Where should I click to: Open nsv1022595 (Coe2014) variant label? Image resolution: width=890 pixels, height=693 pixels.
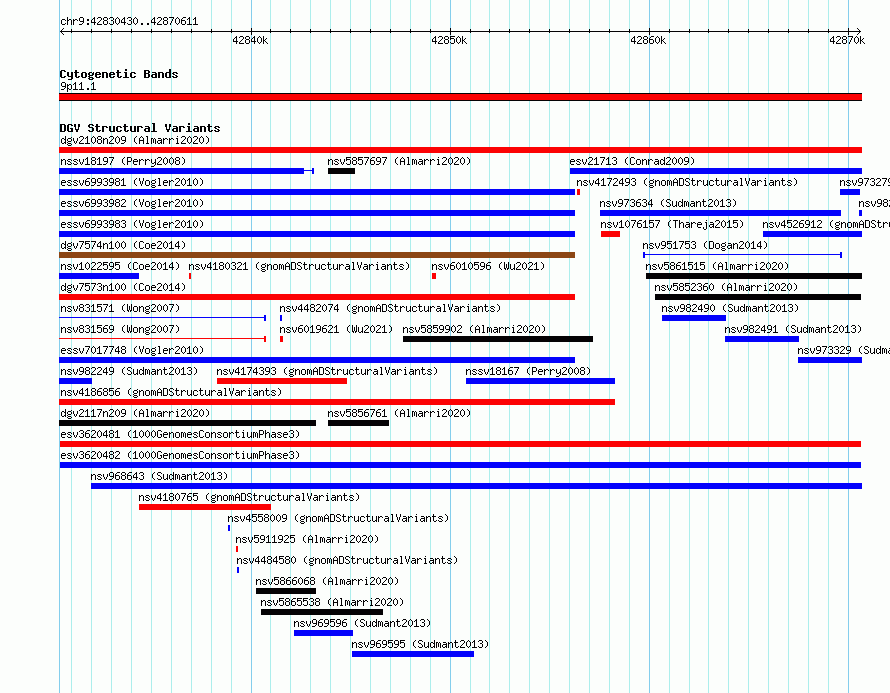[x=120, y=266]
